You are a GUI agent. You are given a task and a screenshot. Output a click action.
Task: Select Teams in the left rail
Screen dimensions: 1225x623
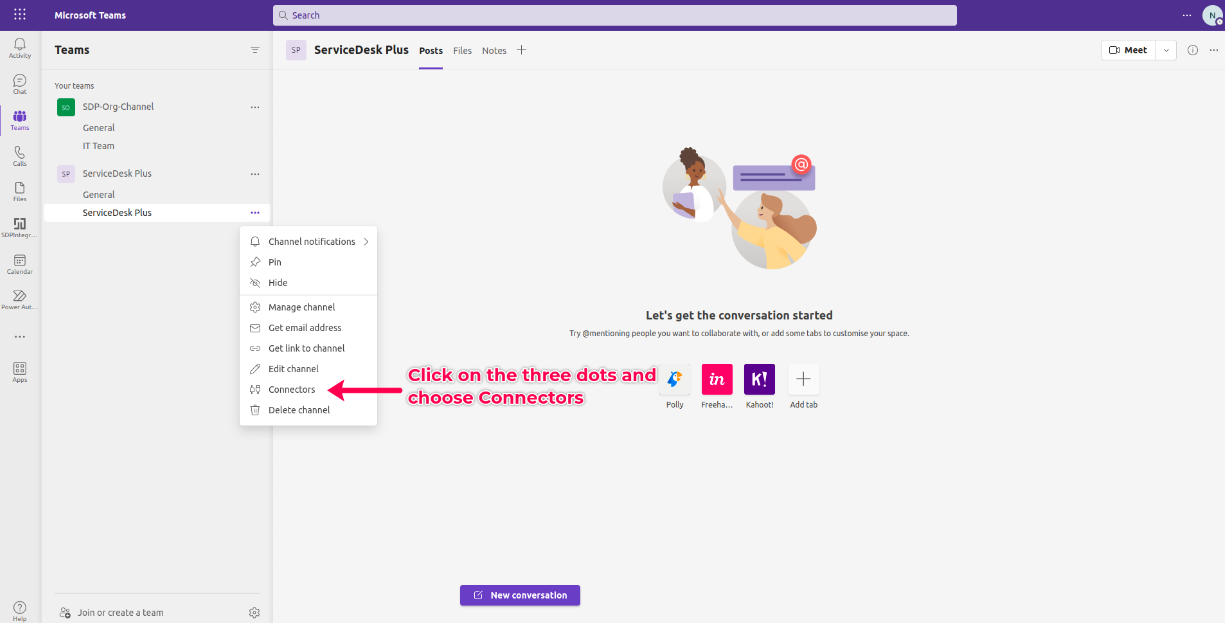click(20, 120)
